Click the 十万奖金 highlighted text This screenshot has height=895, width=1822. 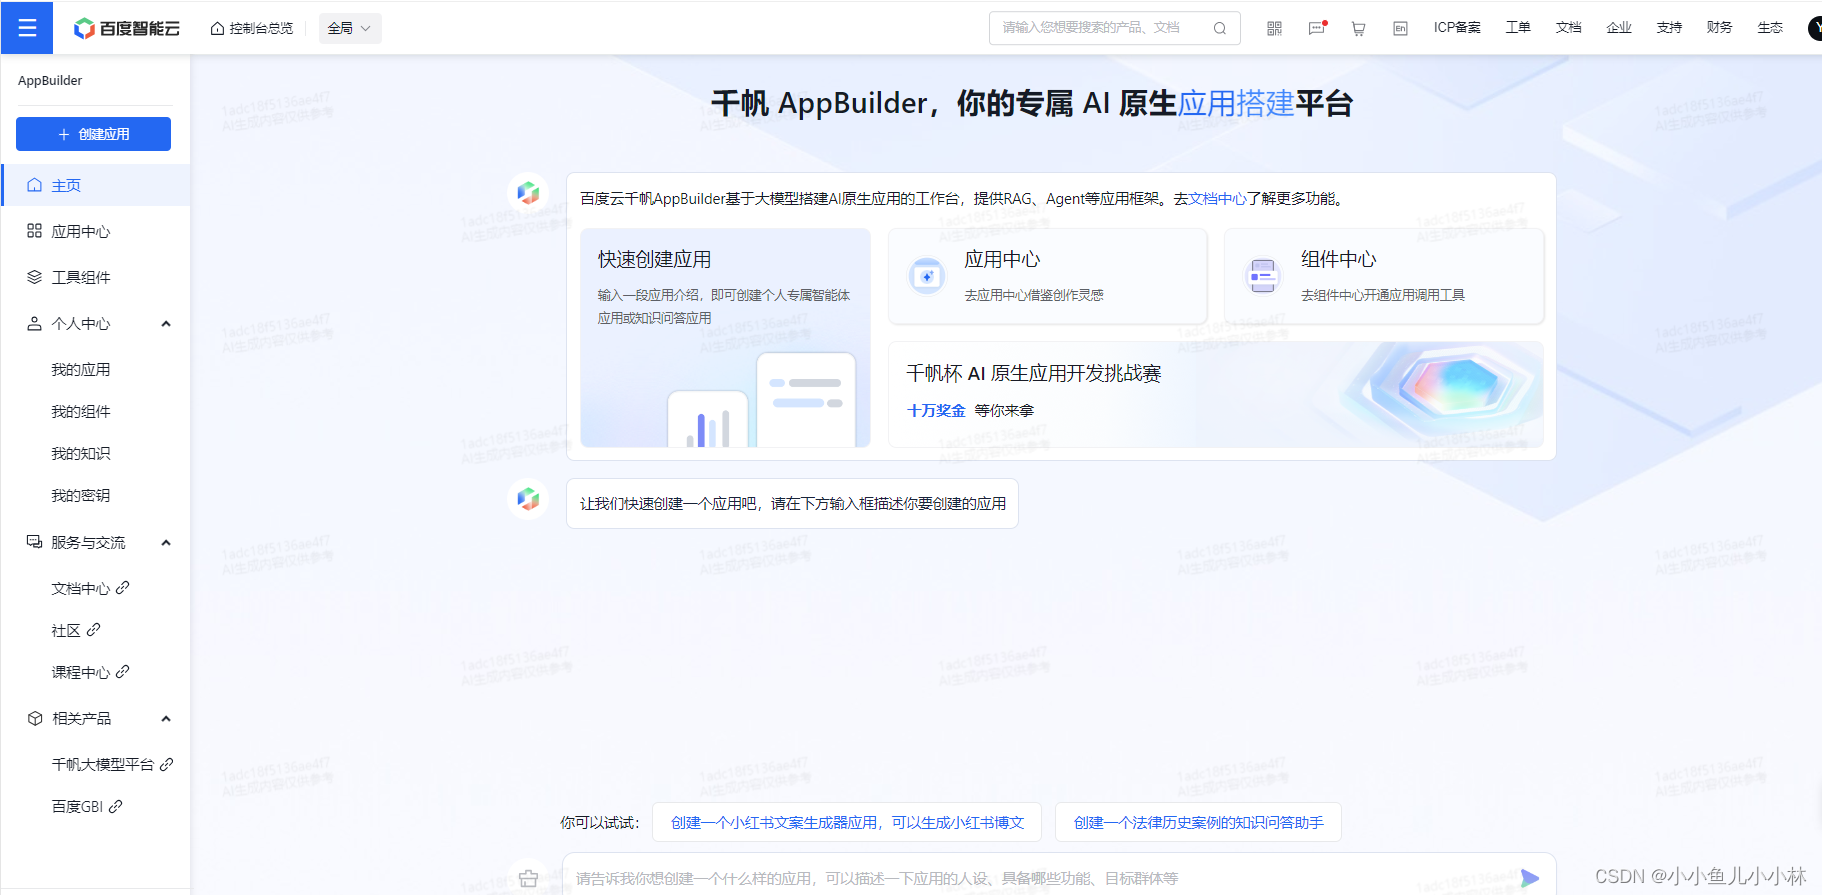click(x=936, y=410)
